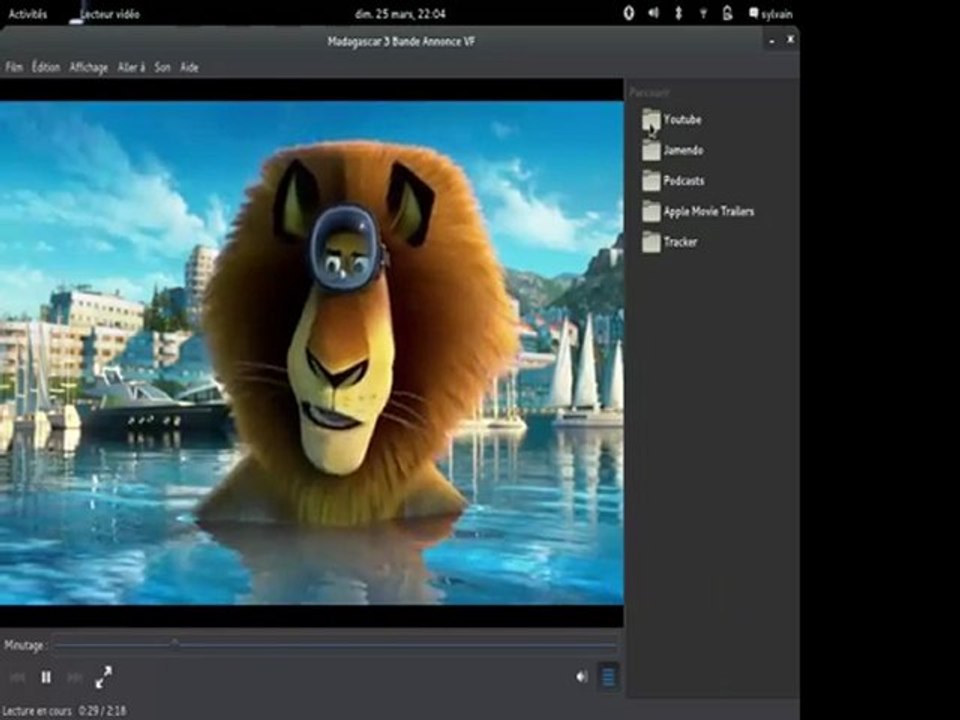Open the clock and calendar dropdown
The image size is (960, 720).
(x=400, y=13)
